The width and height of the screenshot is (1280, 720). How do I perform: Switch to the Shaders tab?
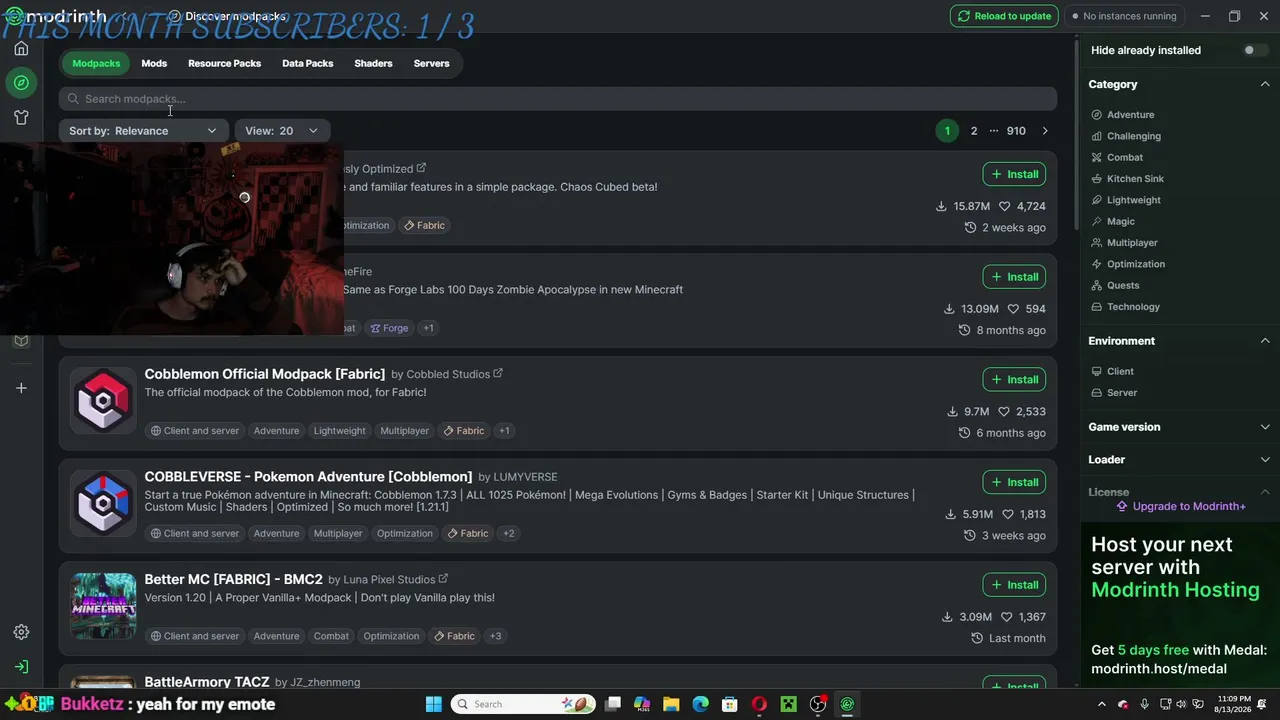[373, 63]
